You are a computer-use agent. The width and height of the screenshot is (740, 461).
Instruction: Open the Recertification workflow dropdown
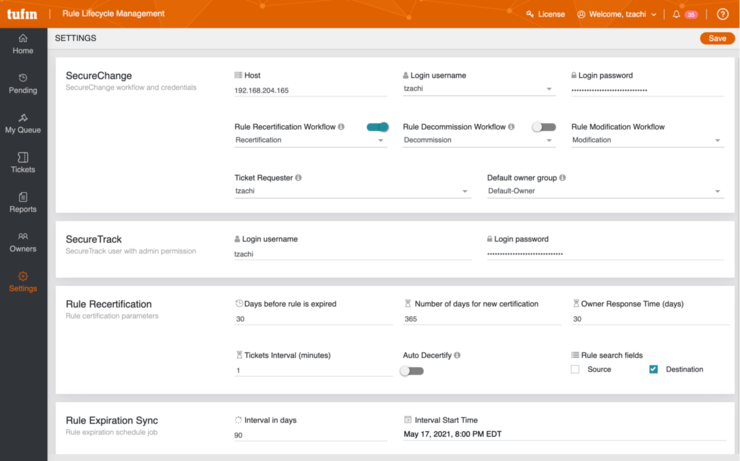(311, 140)
